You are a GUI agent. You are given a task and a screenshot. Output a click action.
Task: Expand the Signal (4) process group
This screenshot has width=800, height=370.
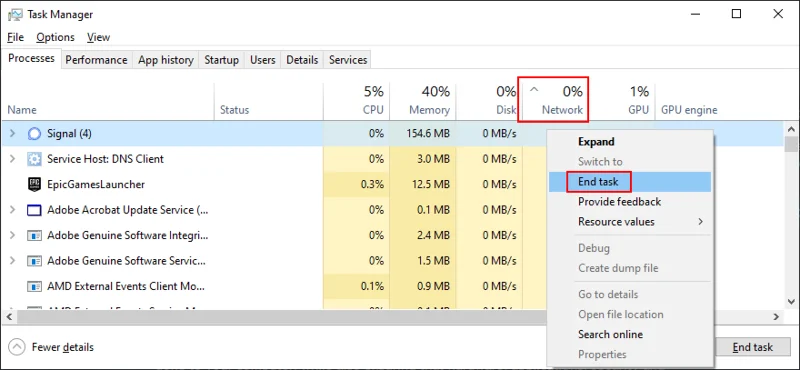click(13, 134)
